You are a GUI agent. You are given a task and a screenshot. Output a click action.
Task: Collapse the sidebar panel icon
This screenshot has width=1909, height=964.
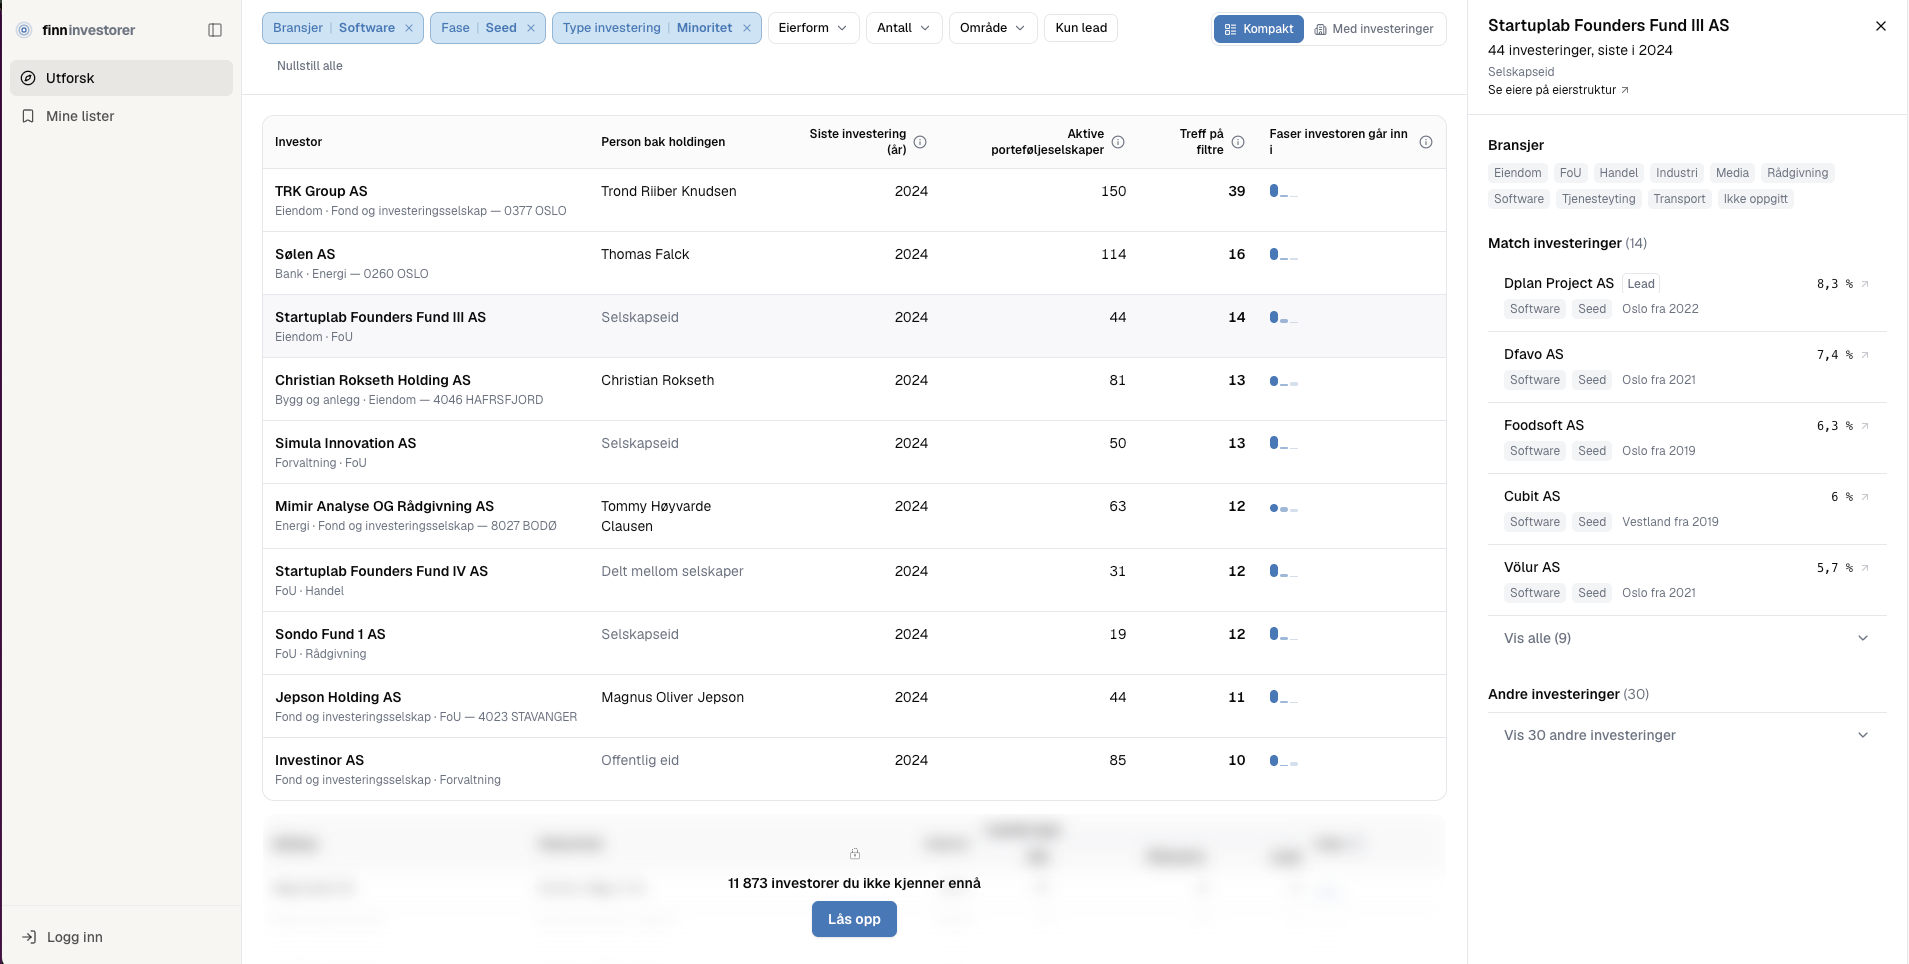point(215,30)
